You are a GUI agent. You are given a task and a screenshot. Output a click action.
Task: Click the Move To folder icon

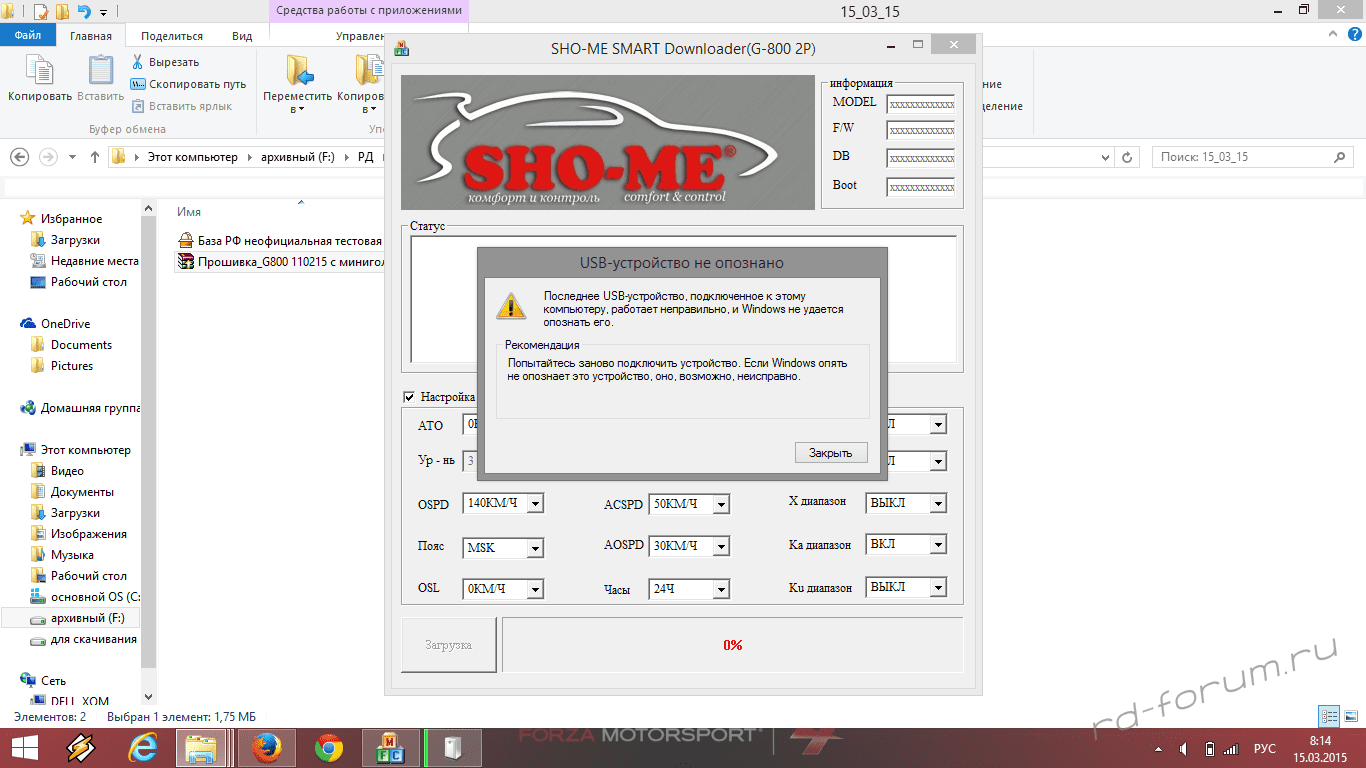click(x=298, y=71)
